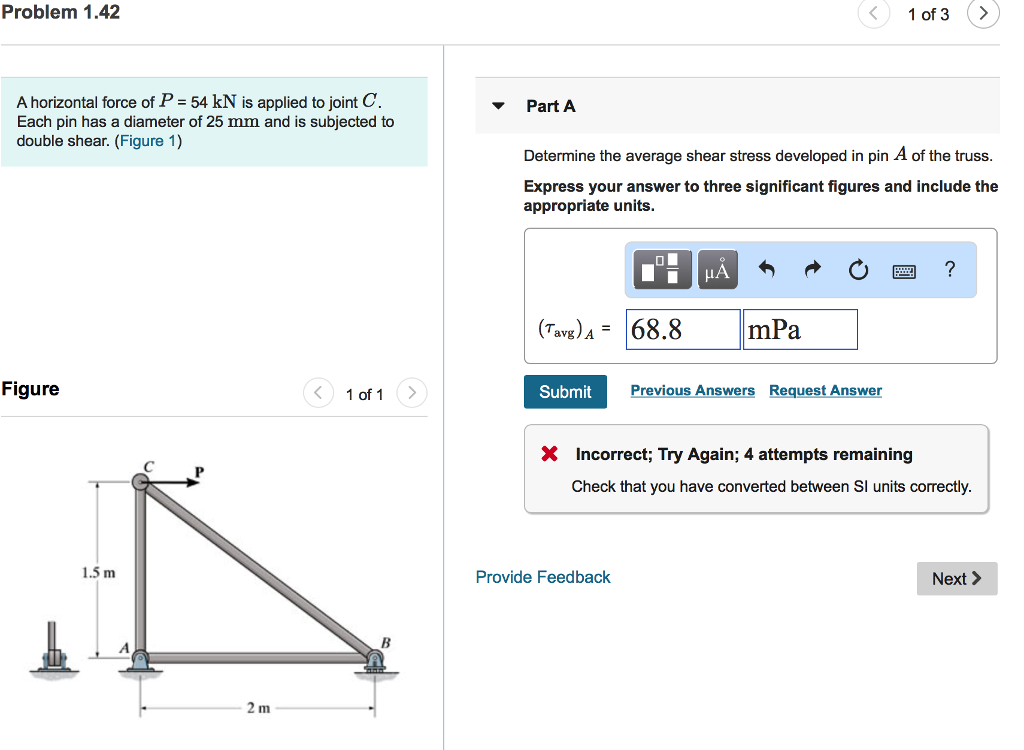Image resolution: width=1024 pixels, height=750 pixels.
Task: Undo the last answer edit
Action: point(765,269)
